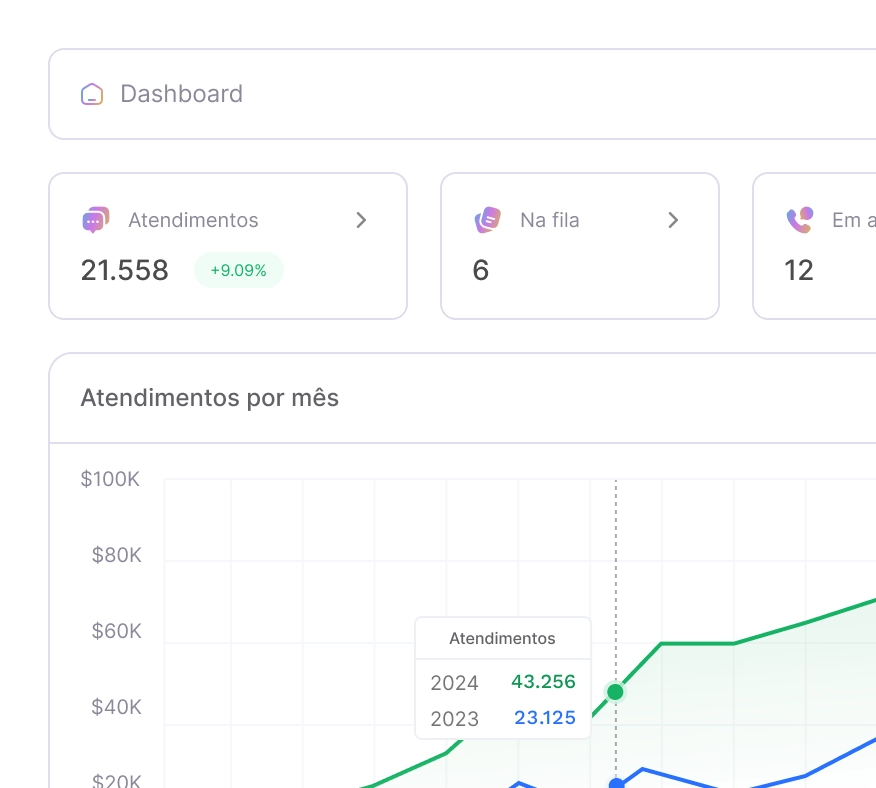Click the Atendimentos por mês heading
Screen dimensions: 876x788
tap(210, 398)
